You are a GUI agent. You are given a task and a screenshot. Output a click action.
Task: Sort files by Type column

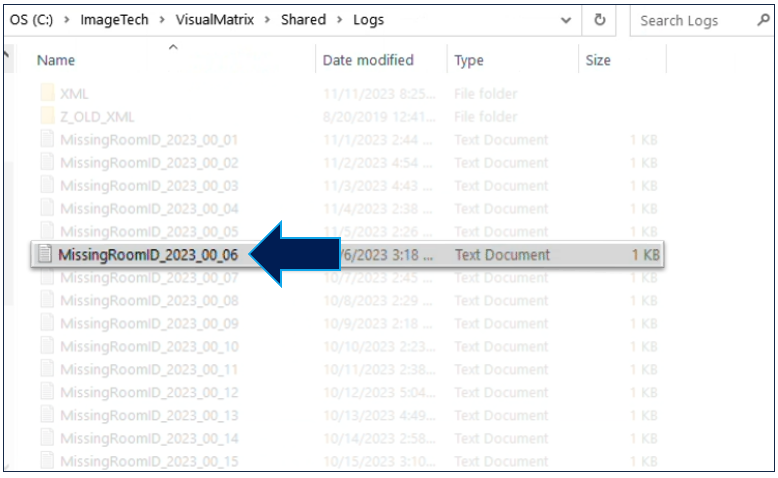click(x=469, y=61)
